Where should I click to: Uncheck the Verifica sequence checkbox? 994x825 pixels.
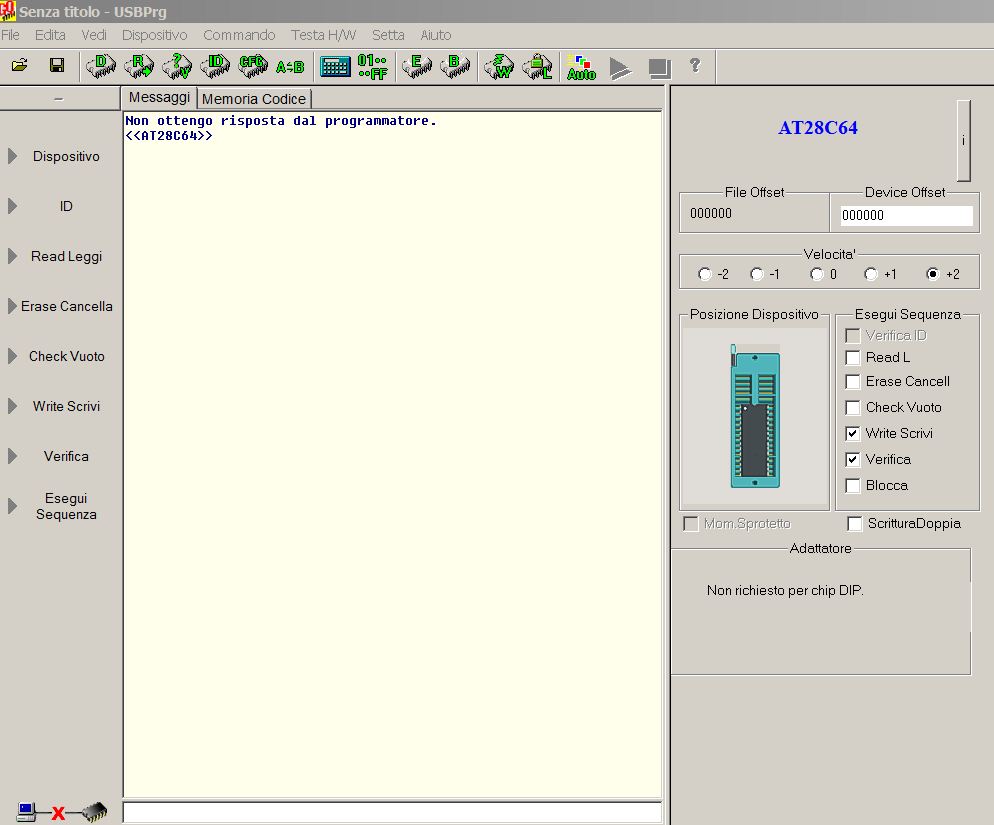[853, 460]
